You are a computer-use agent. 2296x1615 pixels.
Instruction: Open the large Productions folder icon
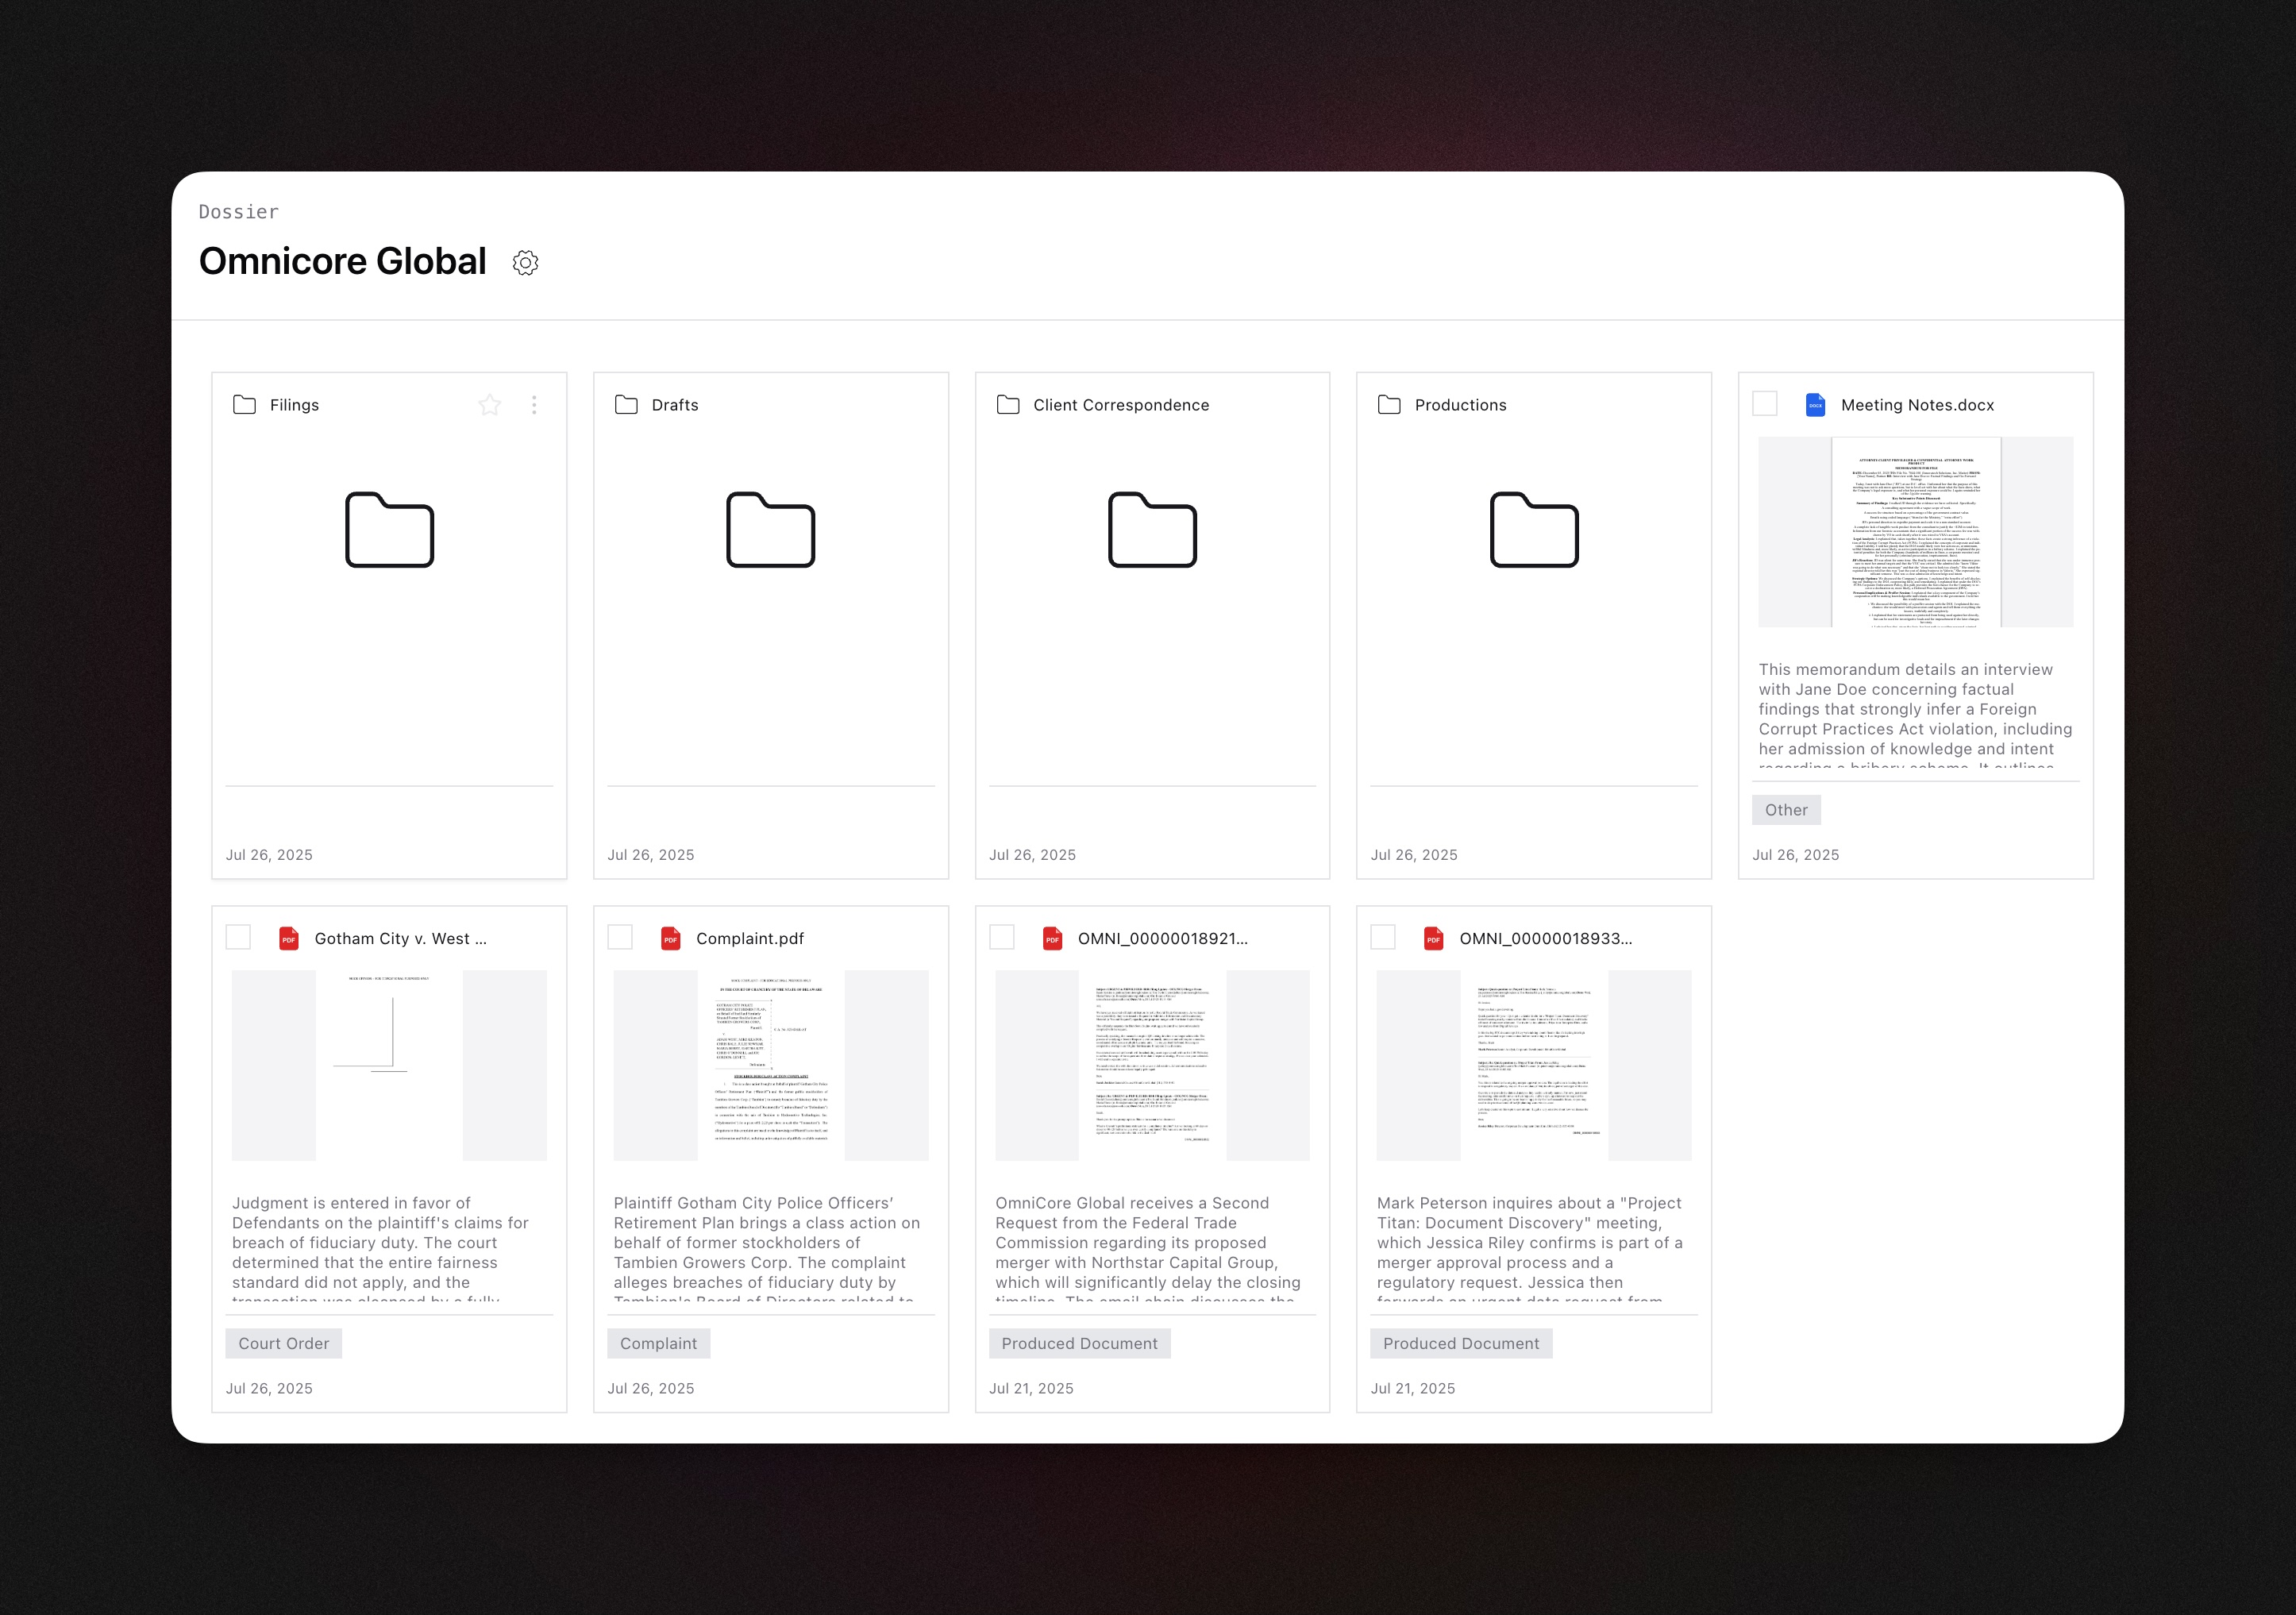1533,529
